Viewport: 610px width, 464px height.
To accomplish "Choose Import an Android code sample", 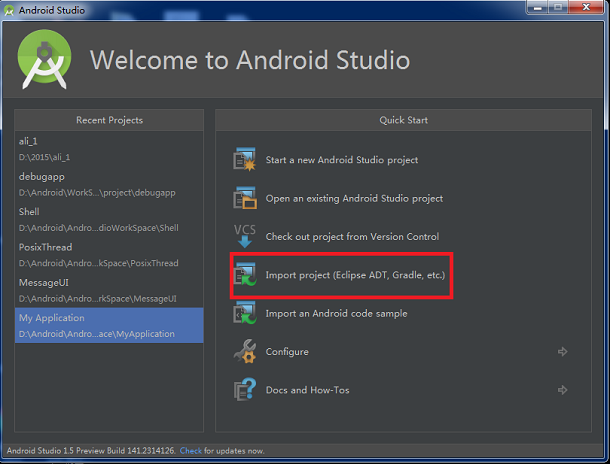I will click(x=337, y=313).
